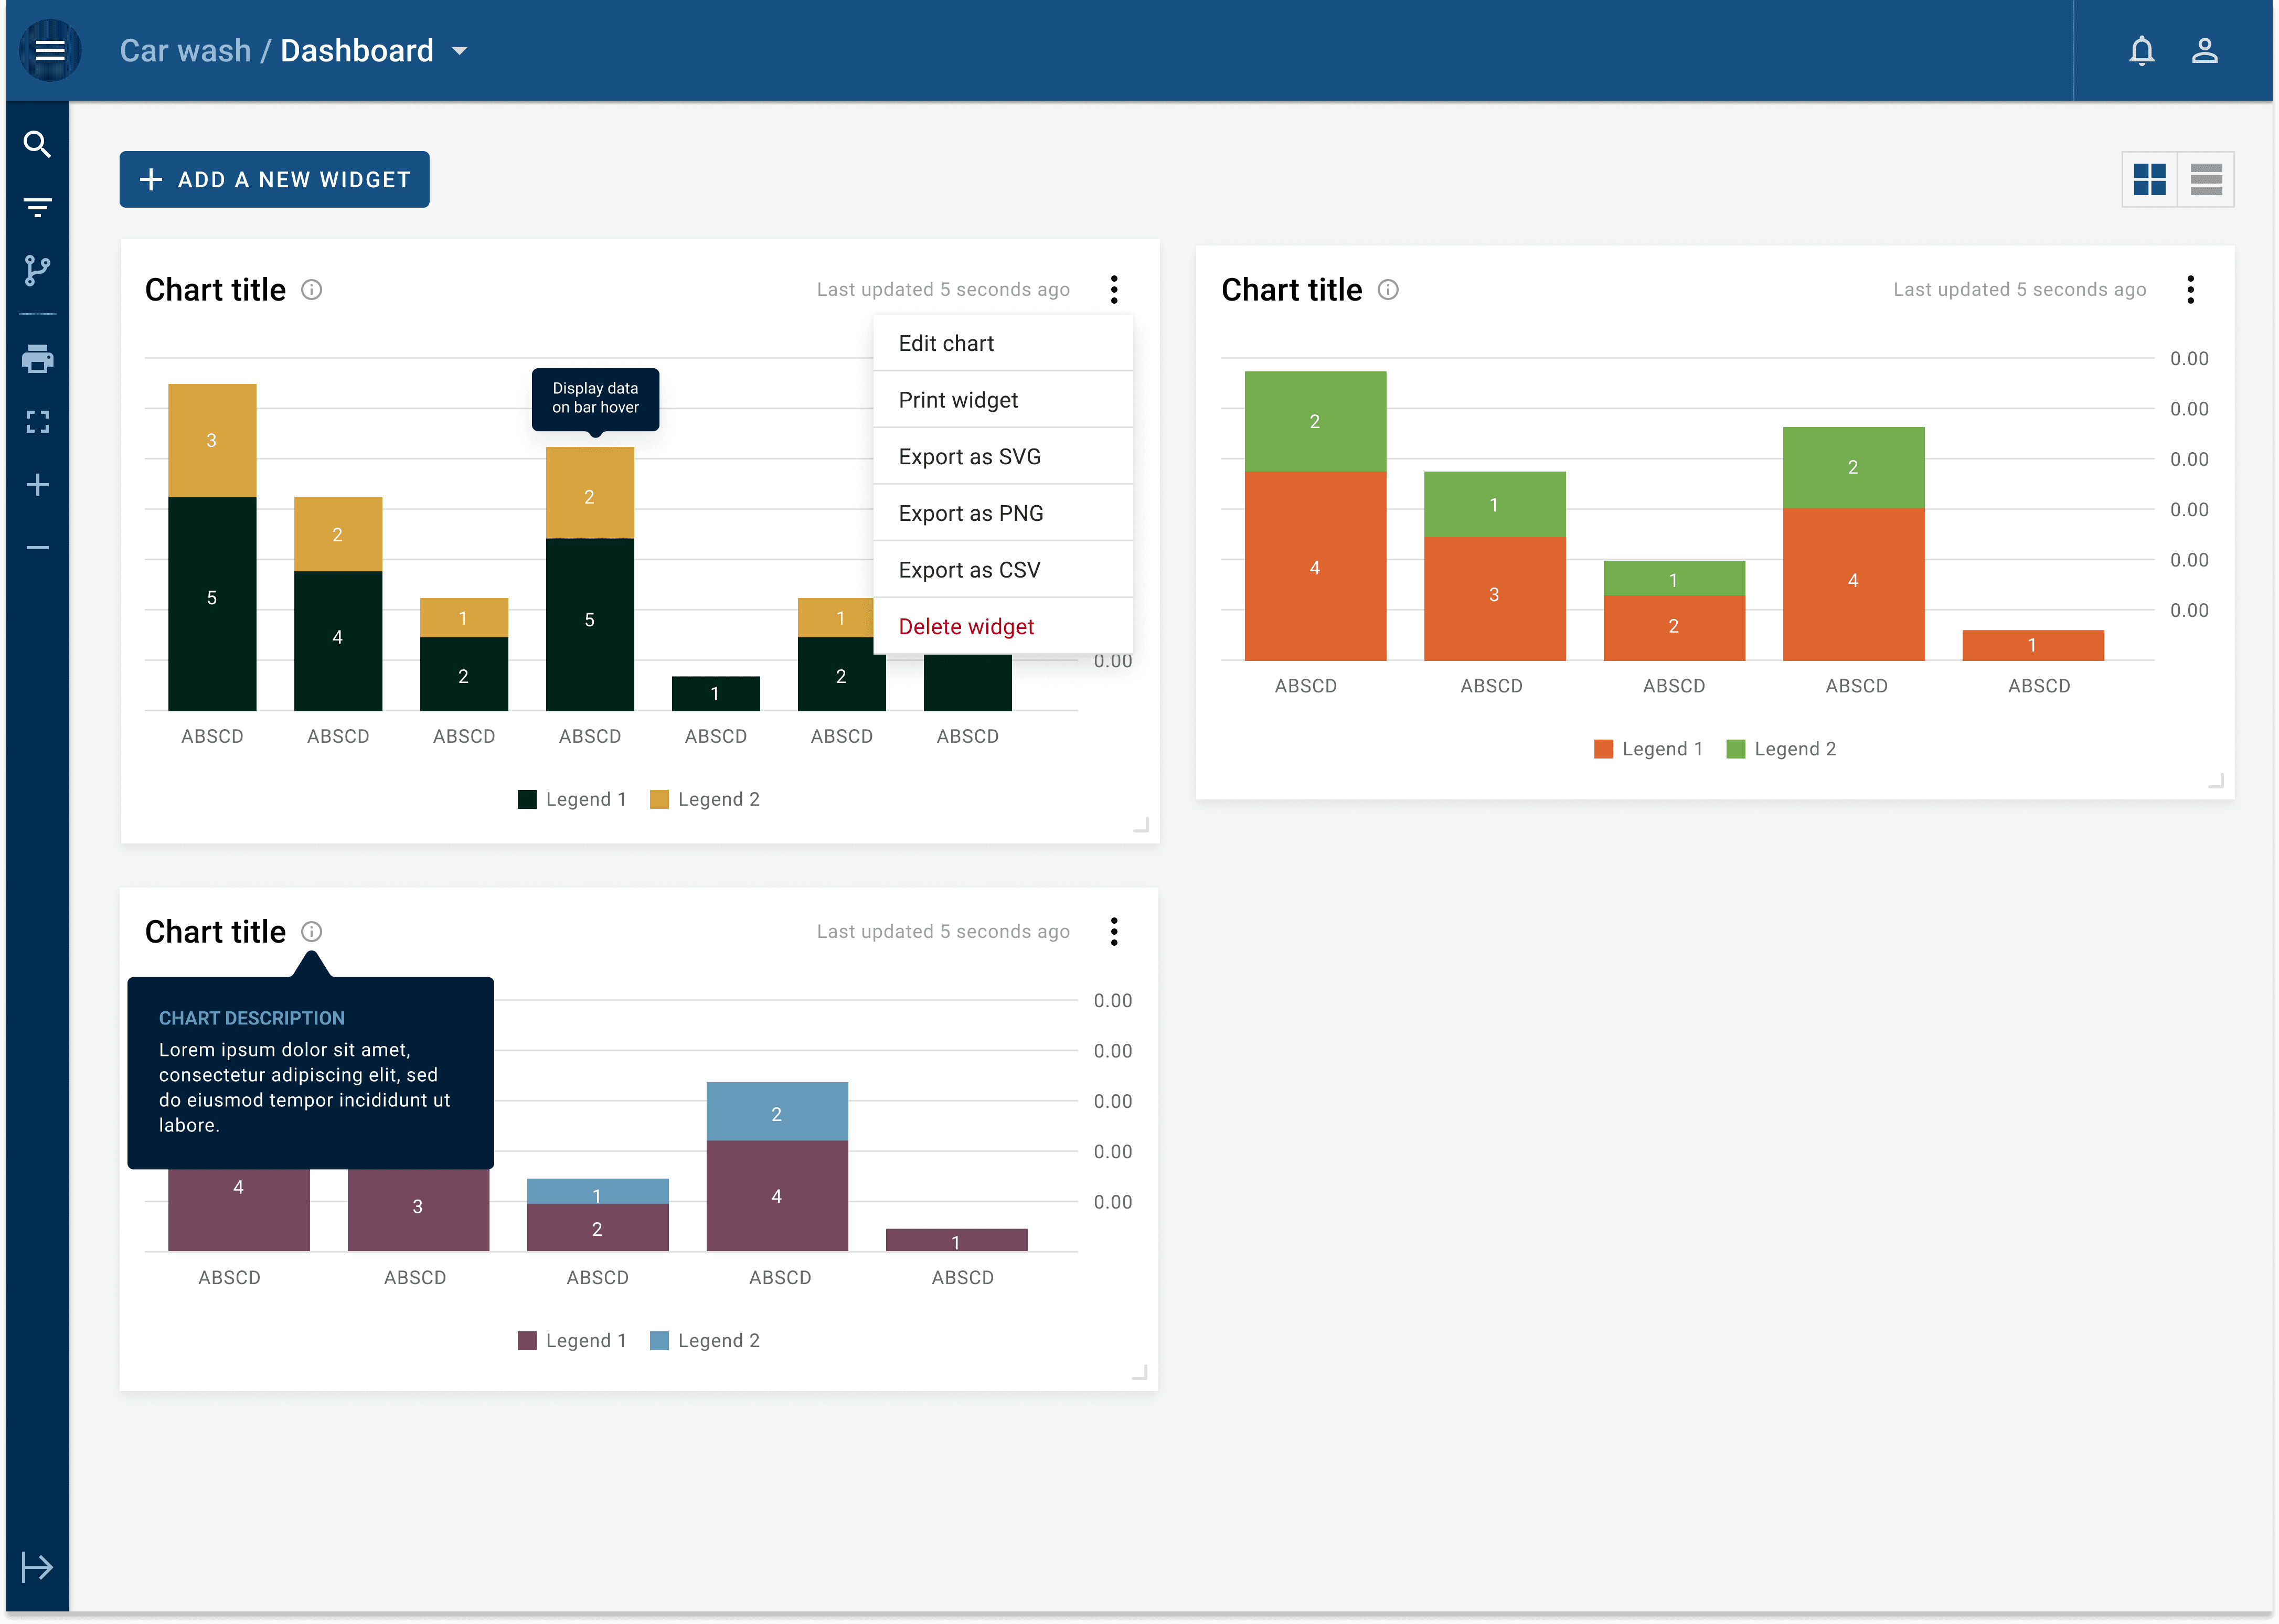The image size is (2279, 1624).
Task: Open the hamburger menu button
Action: (x=50, y=50)
